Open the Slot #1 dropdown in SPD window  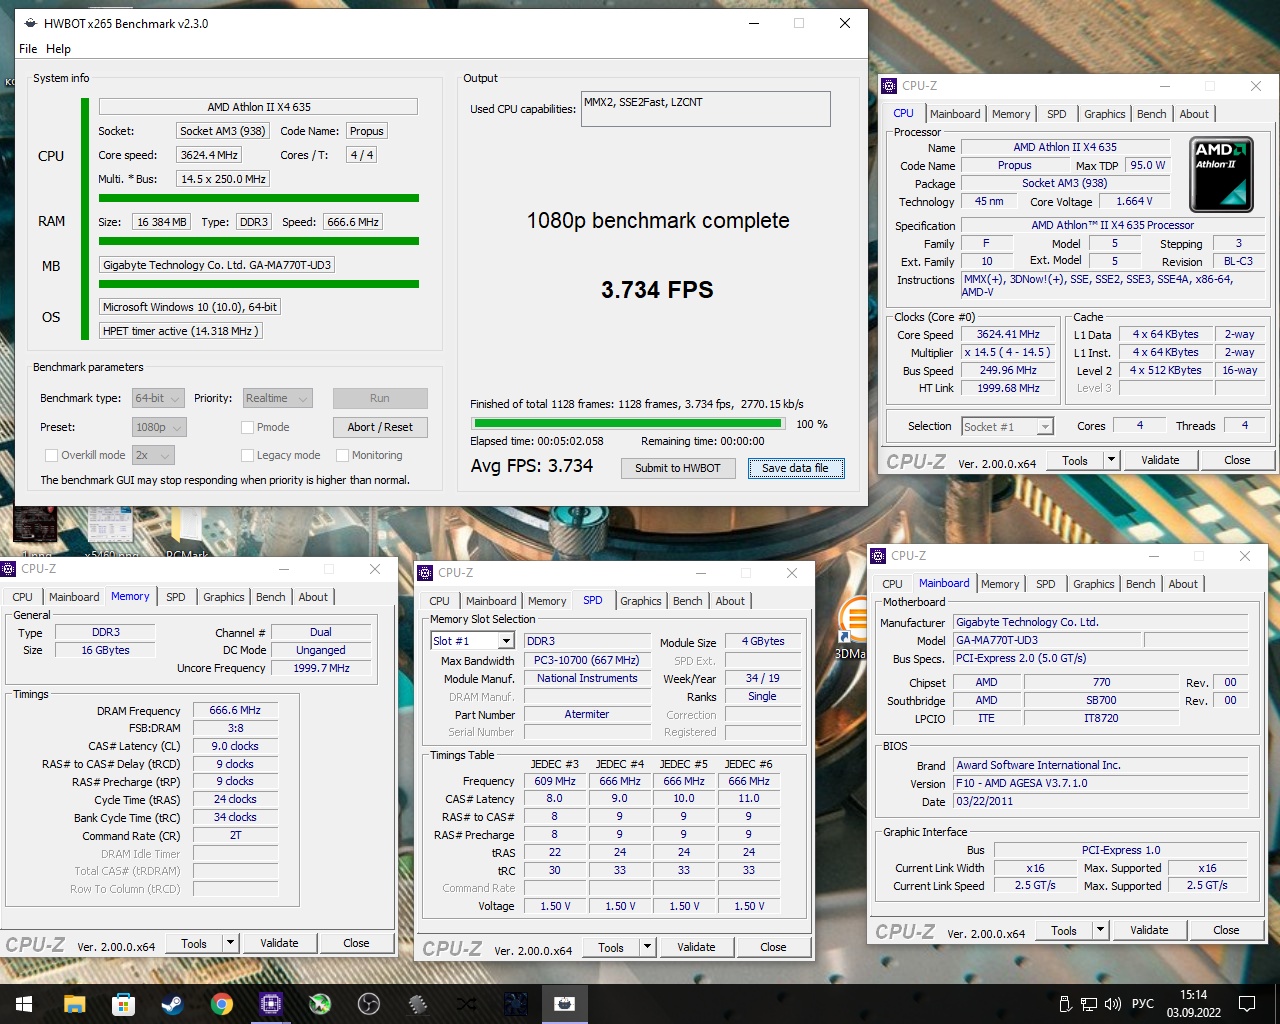click(473, 641)
